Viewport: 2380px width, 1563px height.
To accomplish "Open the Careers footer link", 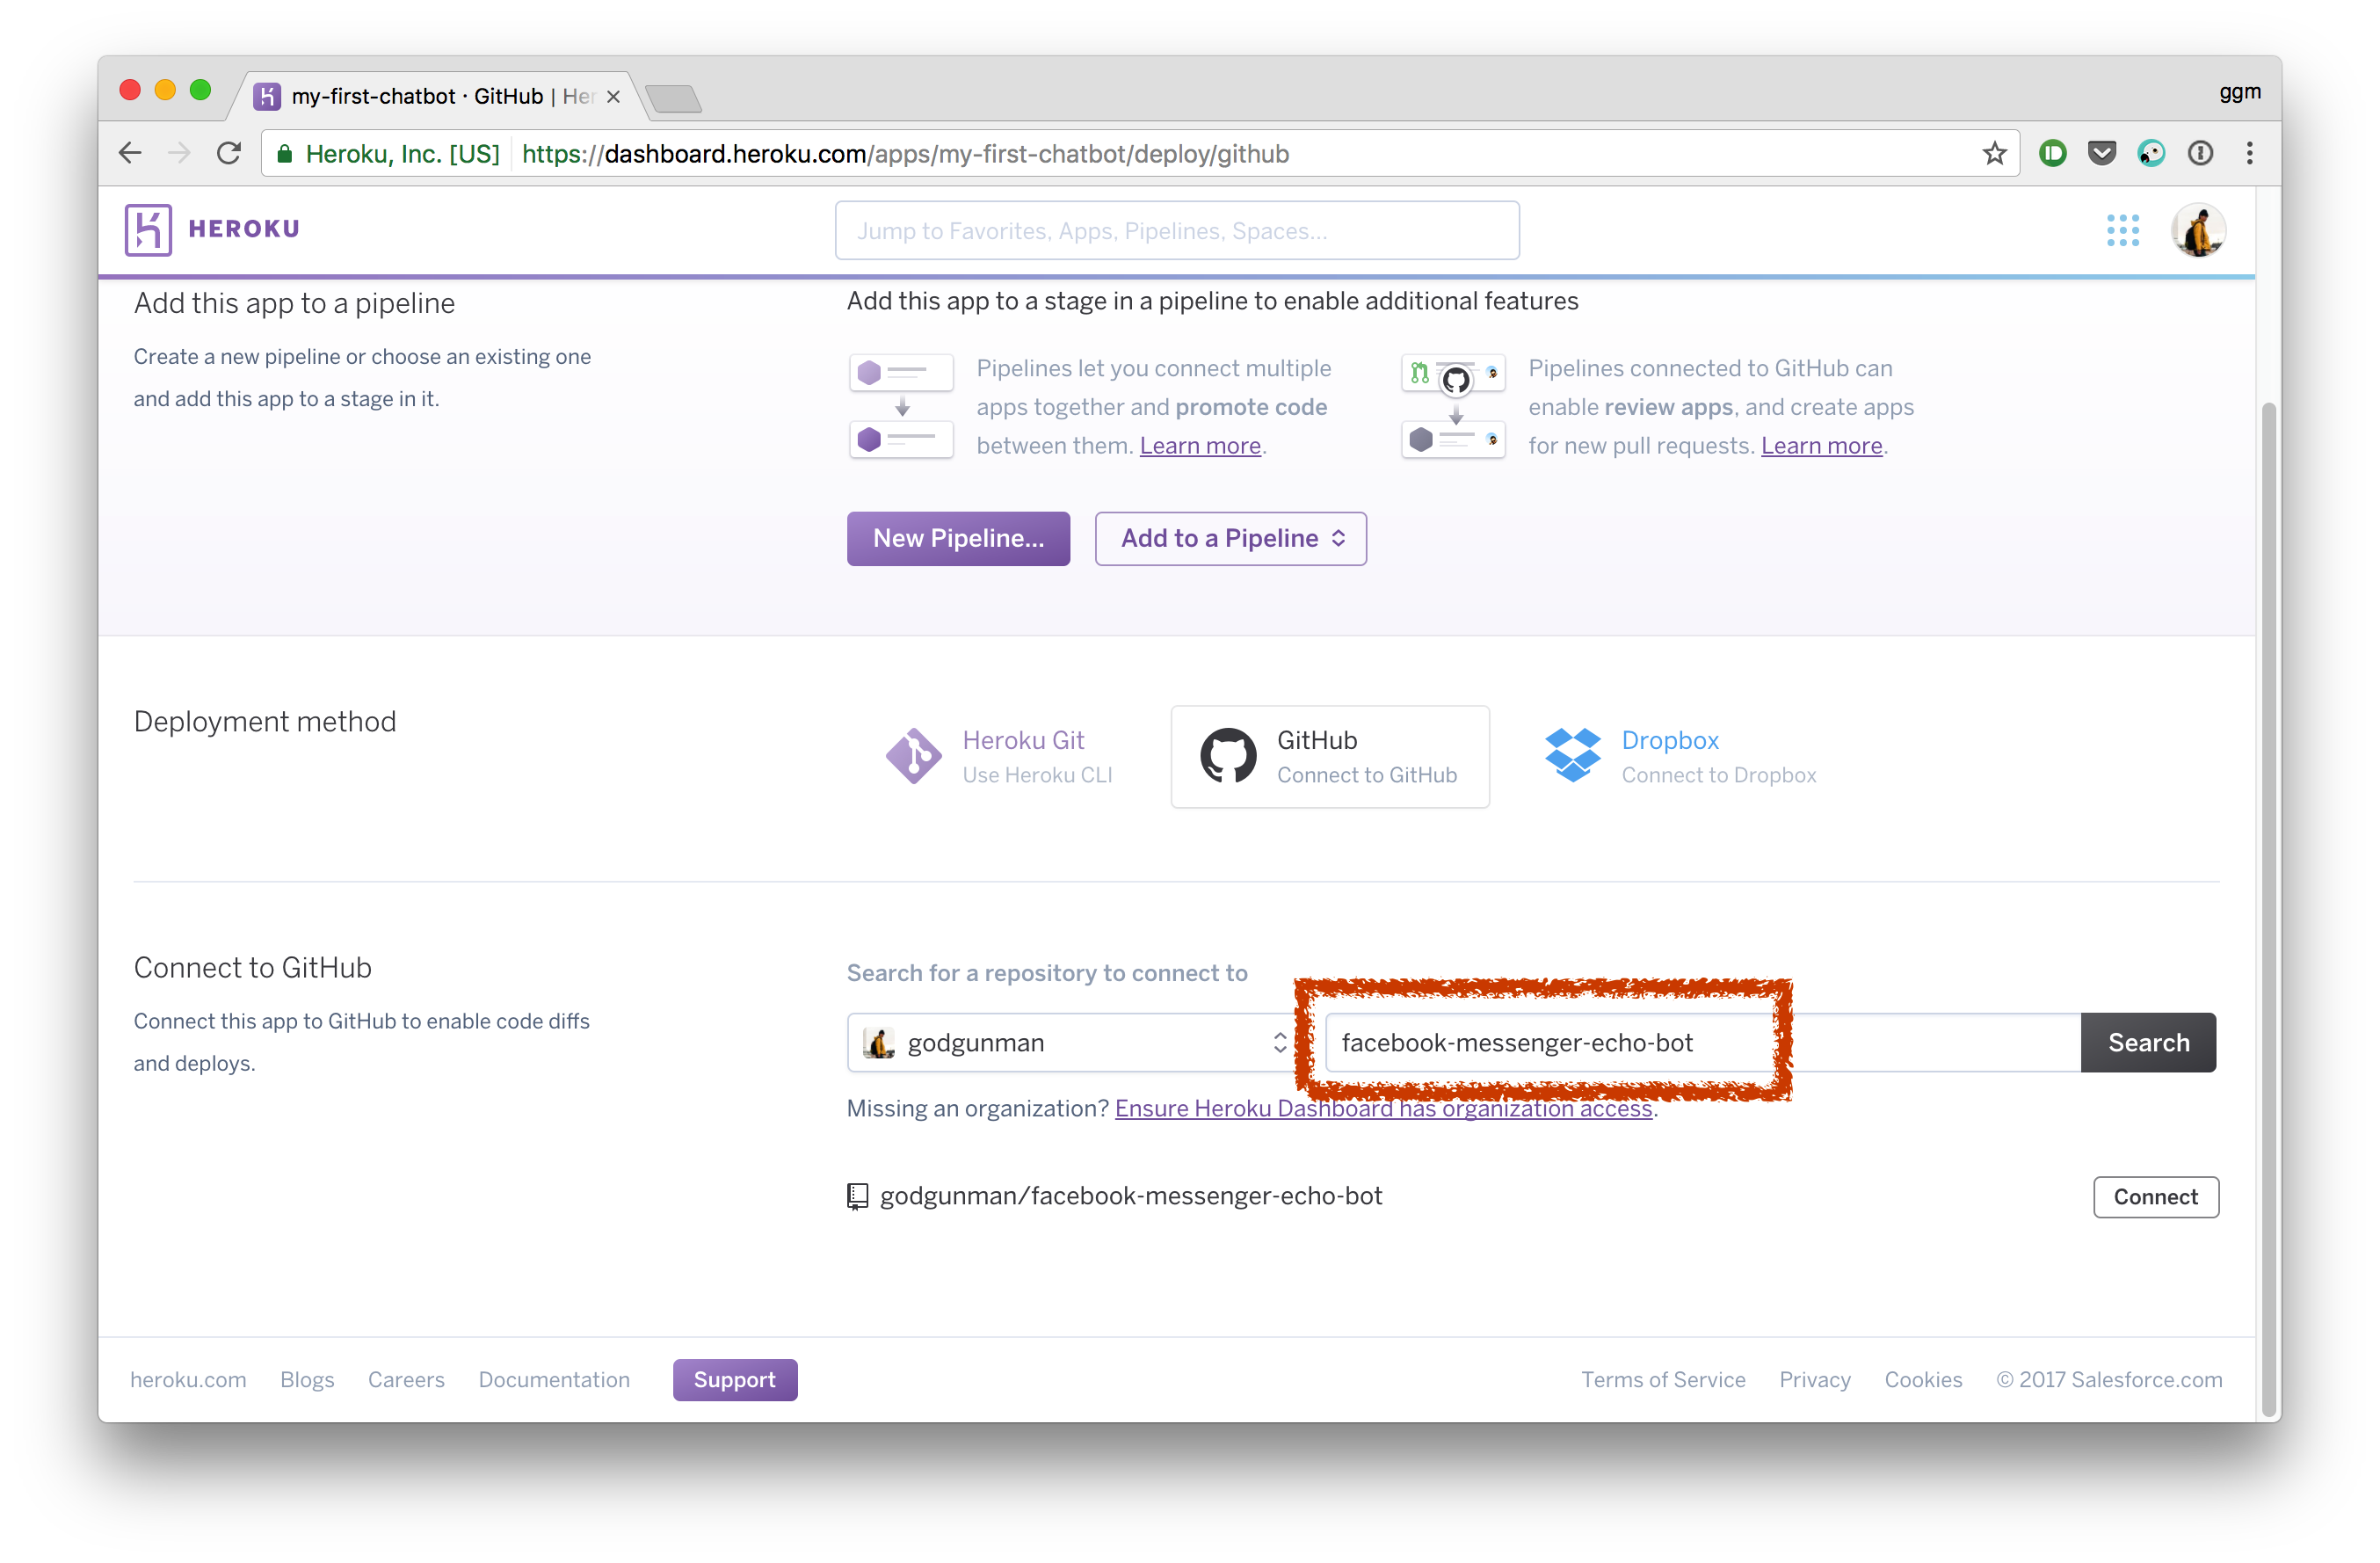I will 406,1380.
